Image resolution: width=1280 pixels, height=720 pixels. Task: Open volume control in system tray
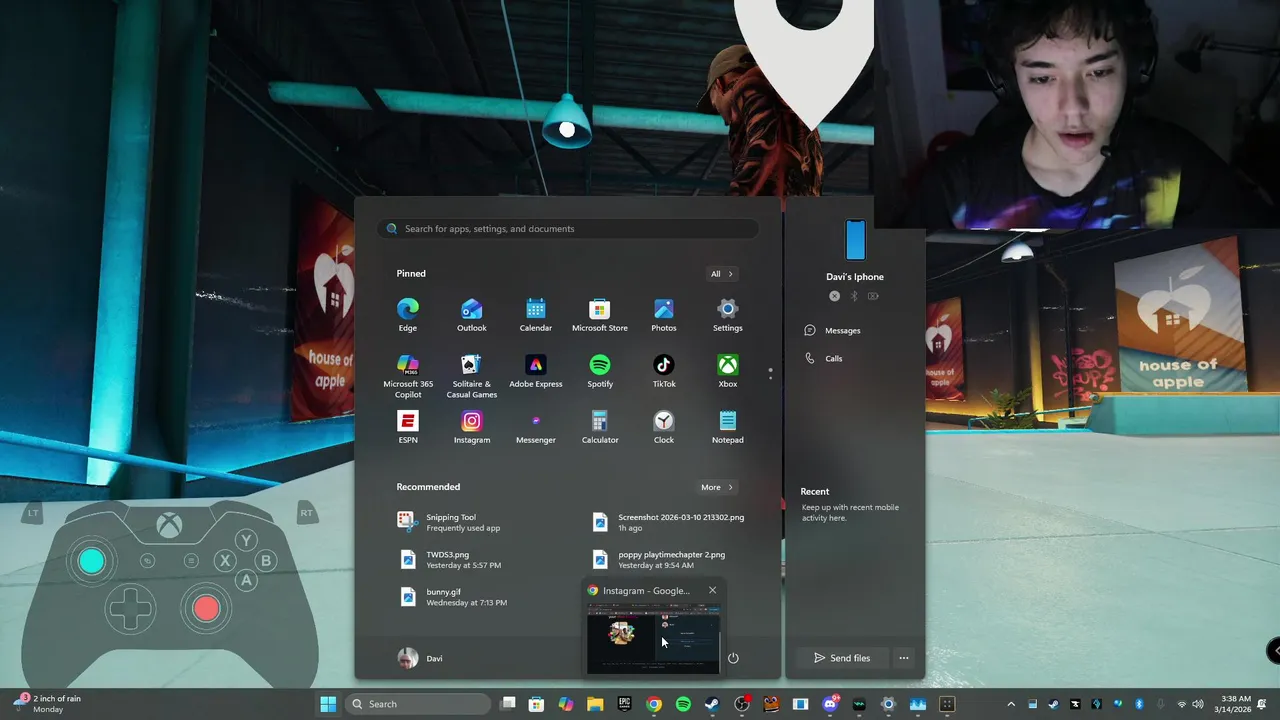pos(1197,704)
